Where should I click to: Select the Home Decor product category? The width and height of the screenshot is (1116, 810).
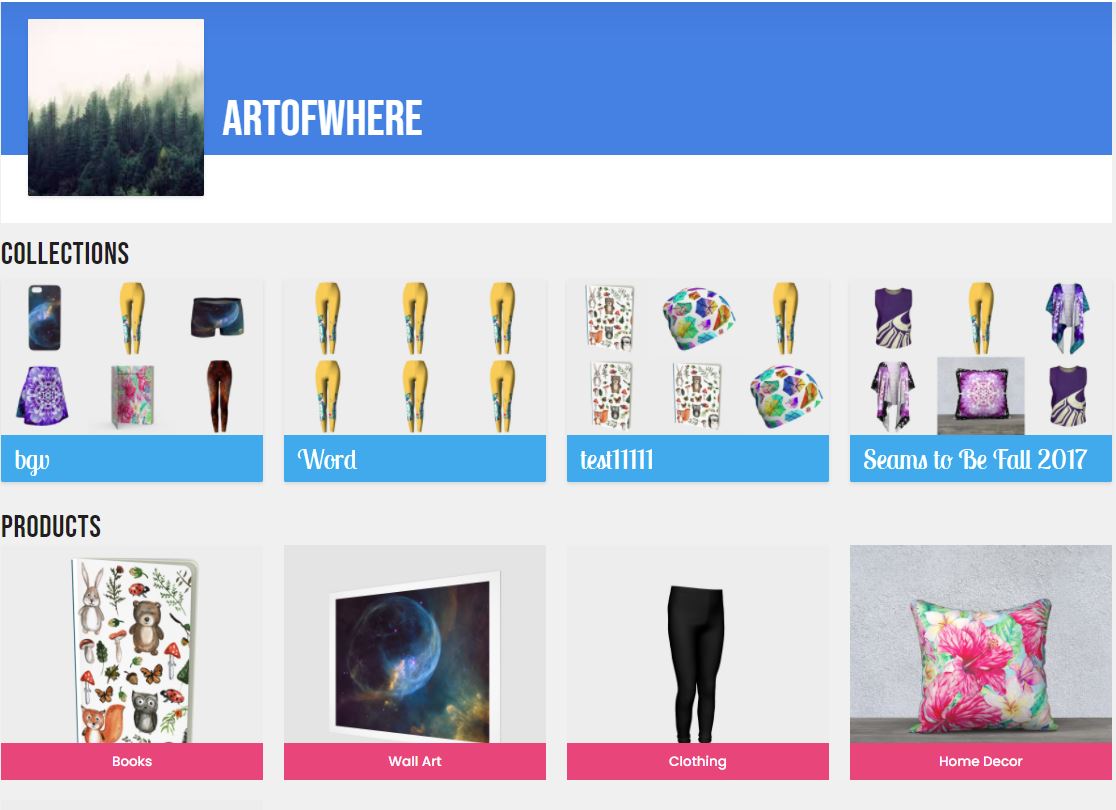[981, 761]
